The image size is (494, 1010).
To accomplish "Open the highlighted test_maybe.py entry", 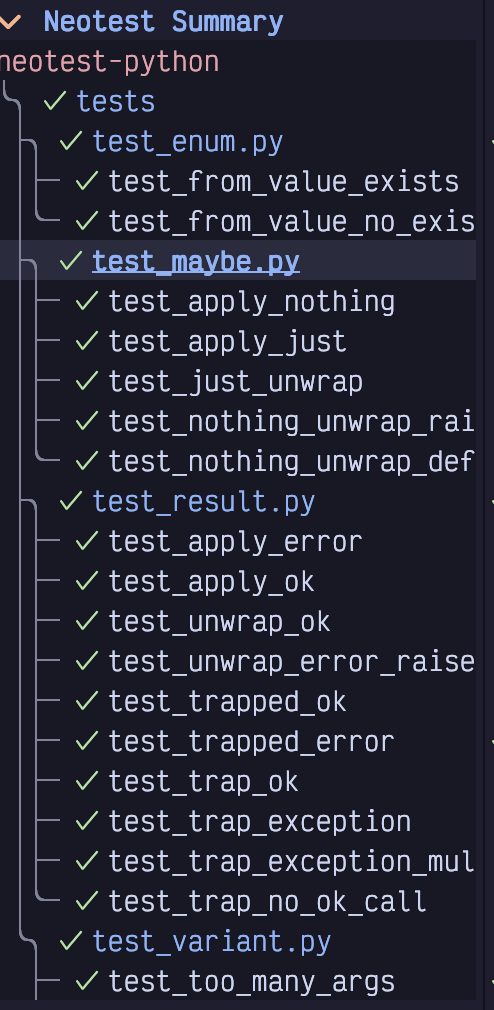I will click(x=196, y=262).
